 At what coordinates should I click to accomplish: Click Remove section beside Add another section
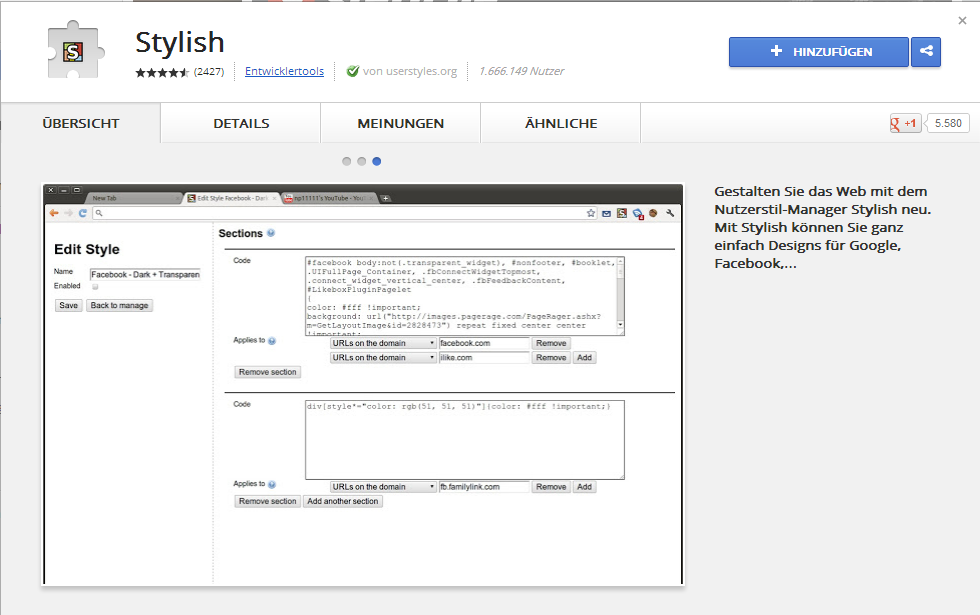point(268,501)
